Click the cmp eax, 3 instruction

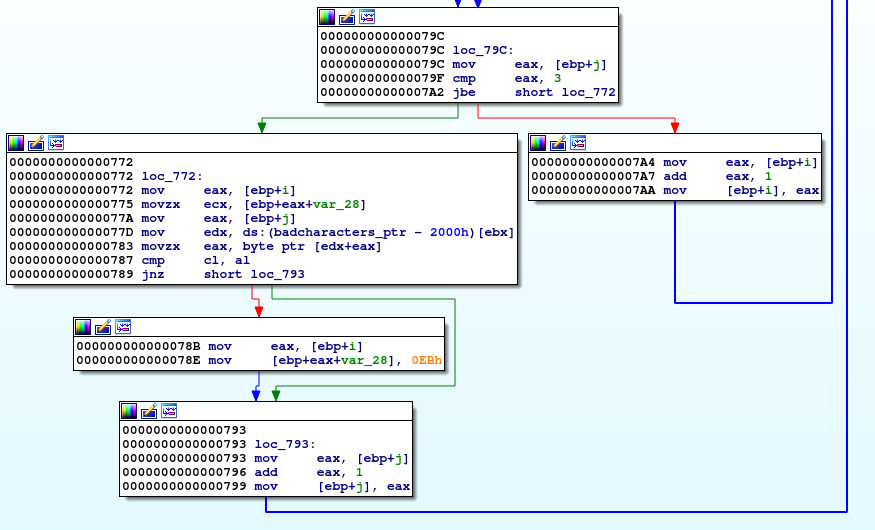tap(487, 79)
